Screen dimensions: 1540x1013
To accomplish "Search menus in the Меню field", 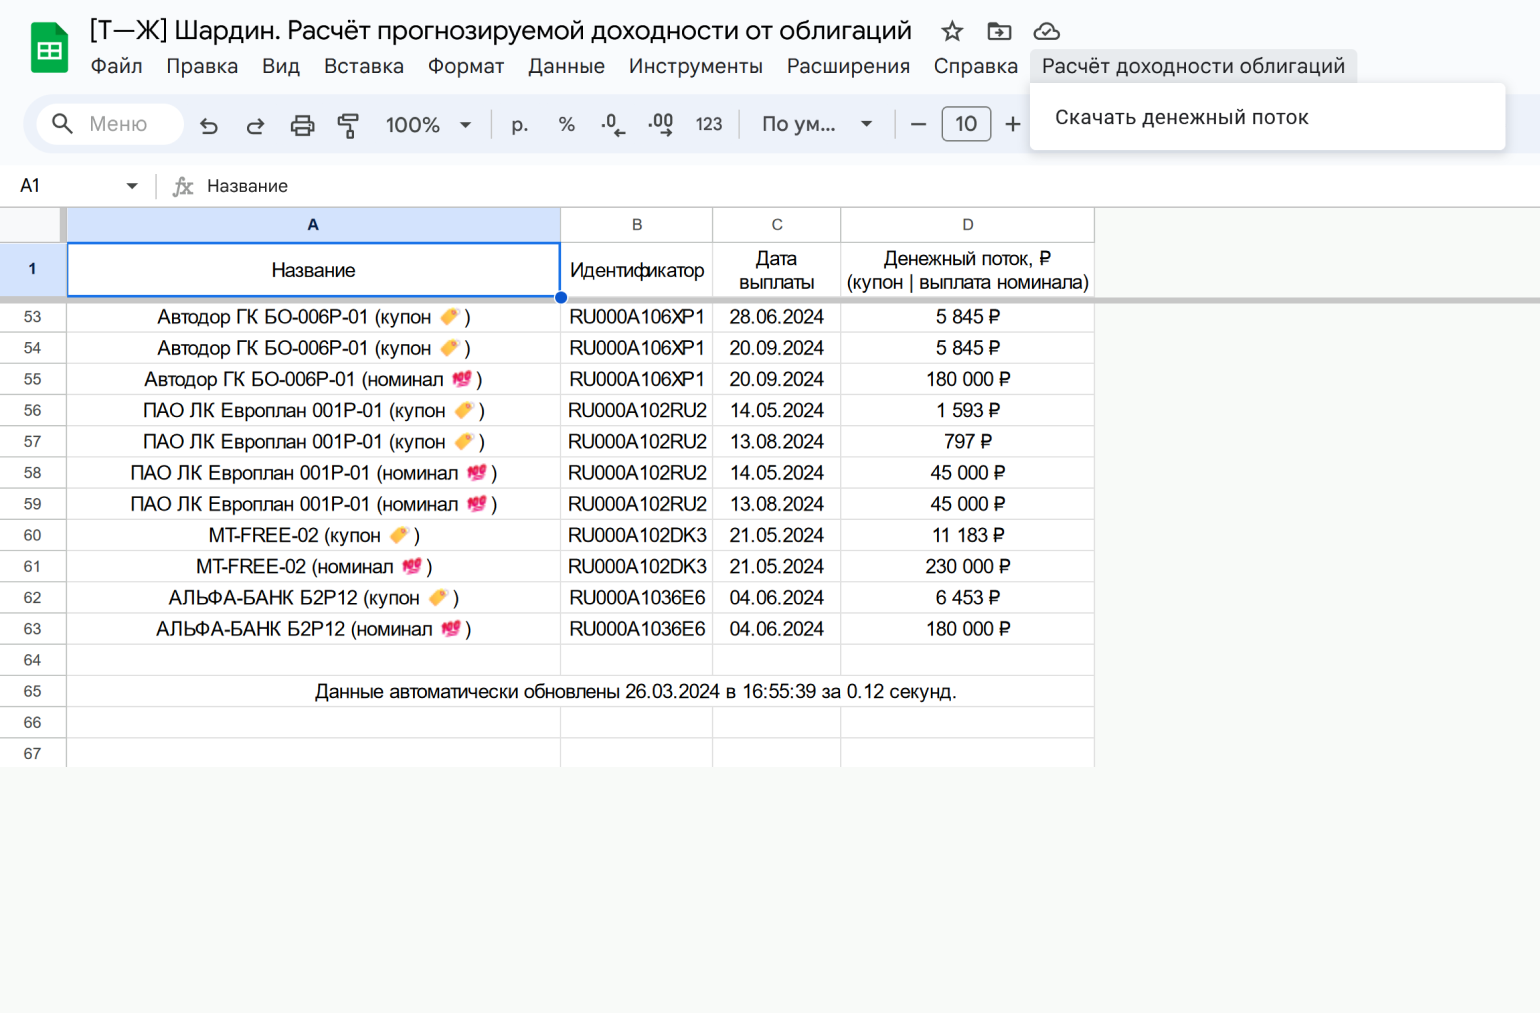I will click(110, 124).
